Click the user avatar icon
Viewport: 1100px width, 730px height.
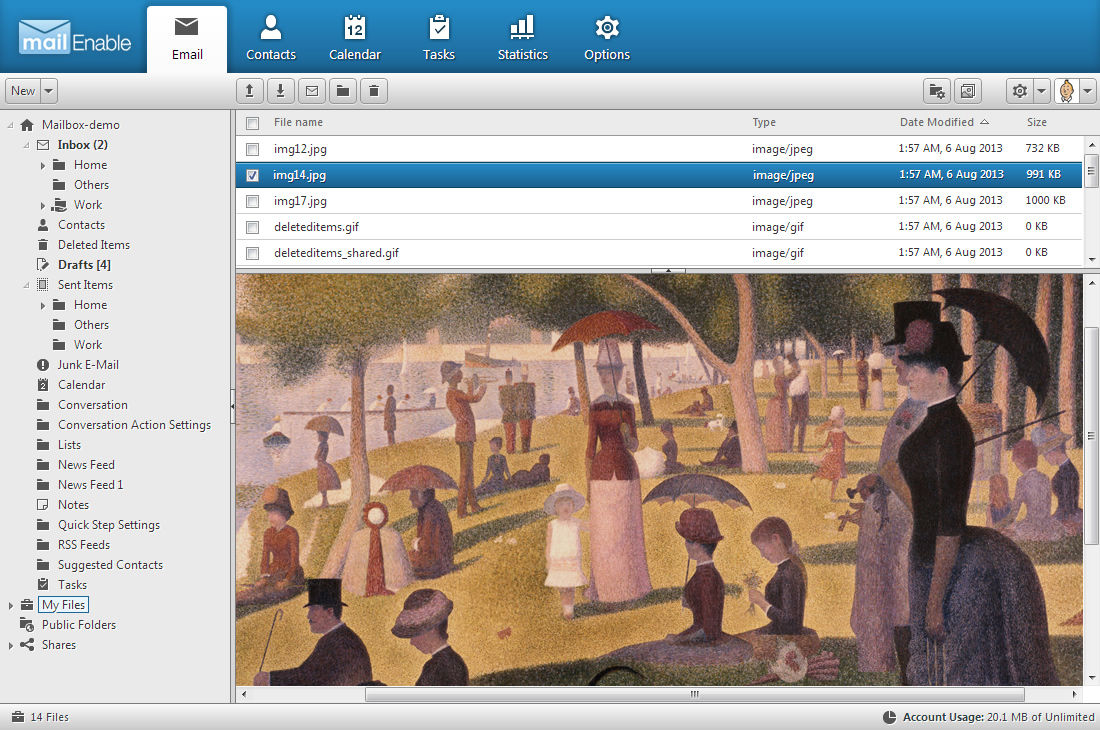1066,91
